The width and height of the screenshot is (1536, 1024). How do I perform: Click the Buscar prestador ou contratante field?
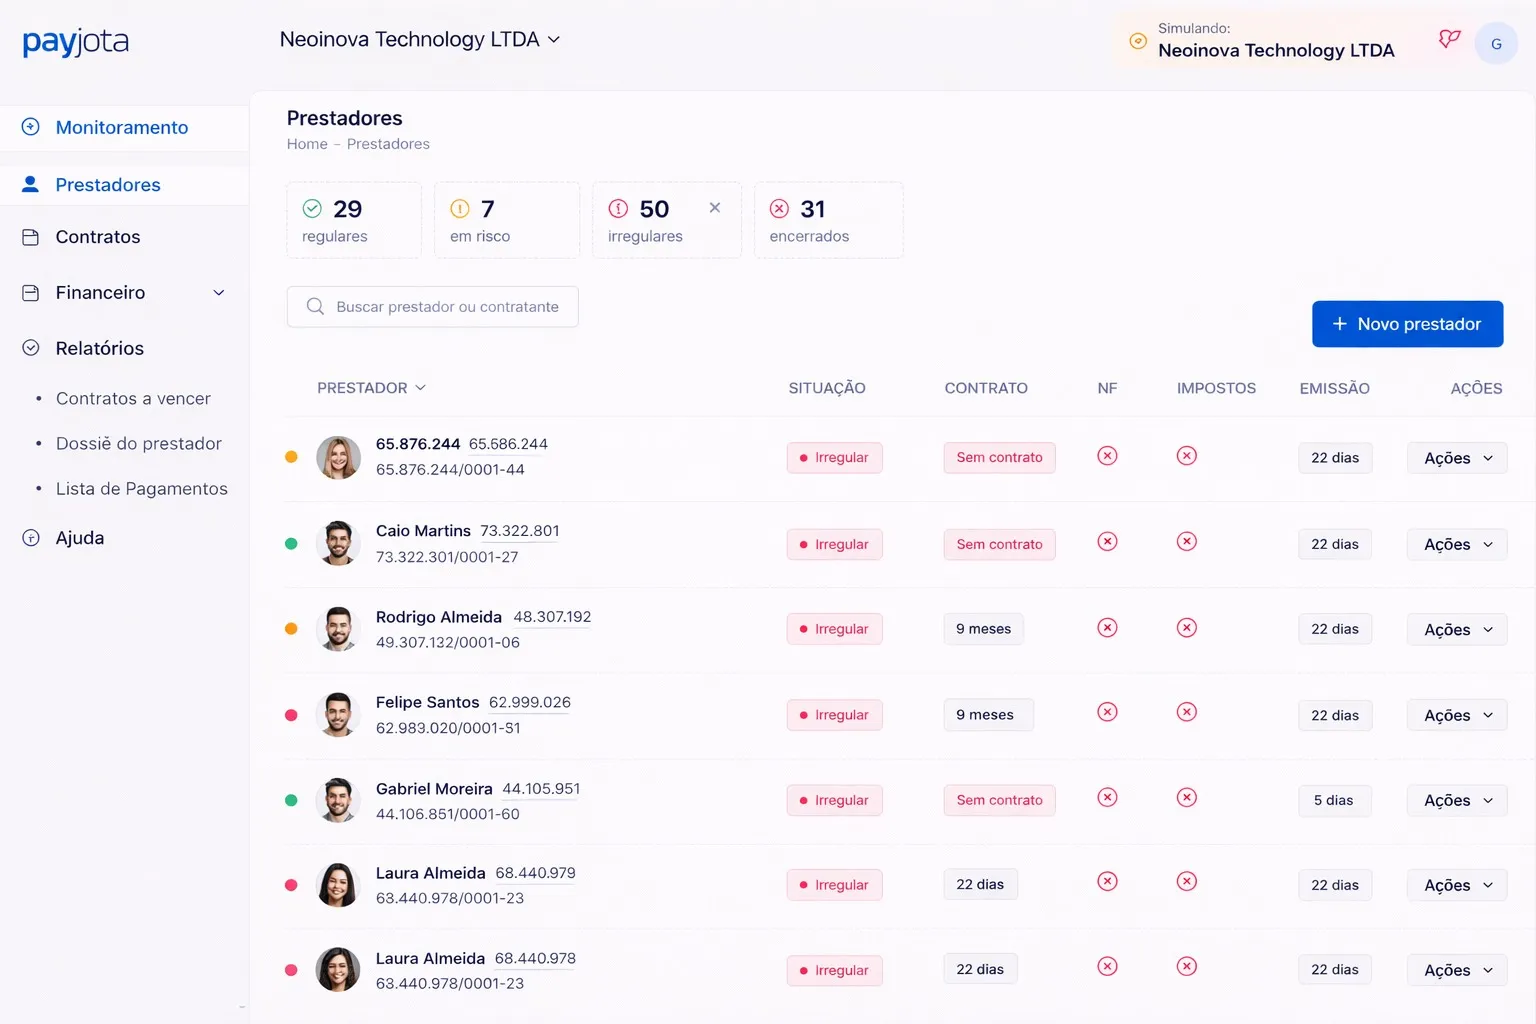[x=432, y=306]
